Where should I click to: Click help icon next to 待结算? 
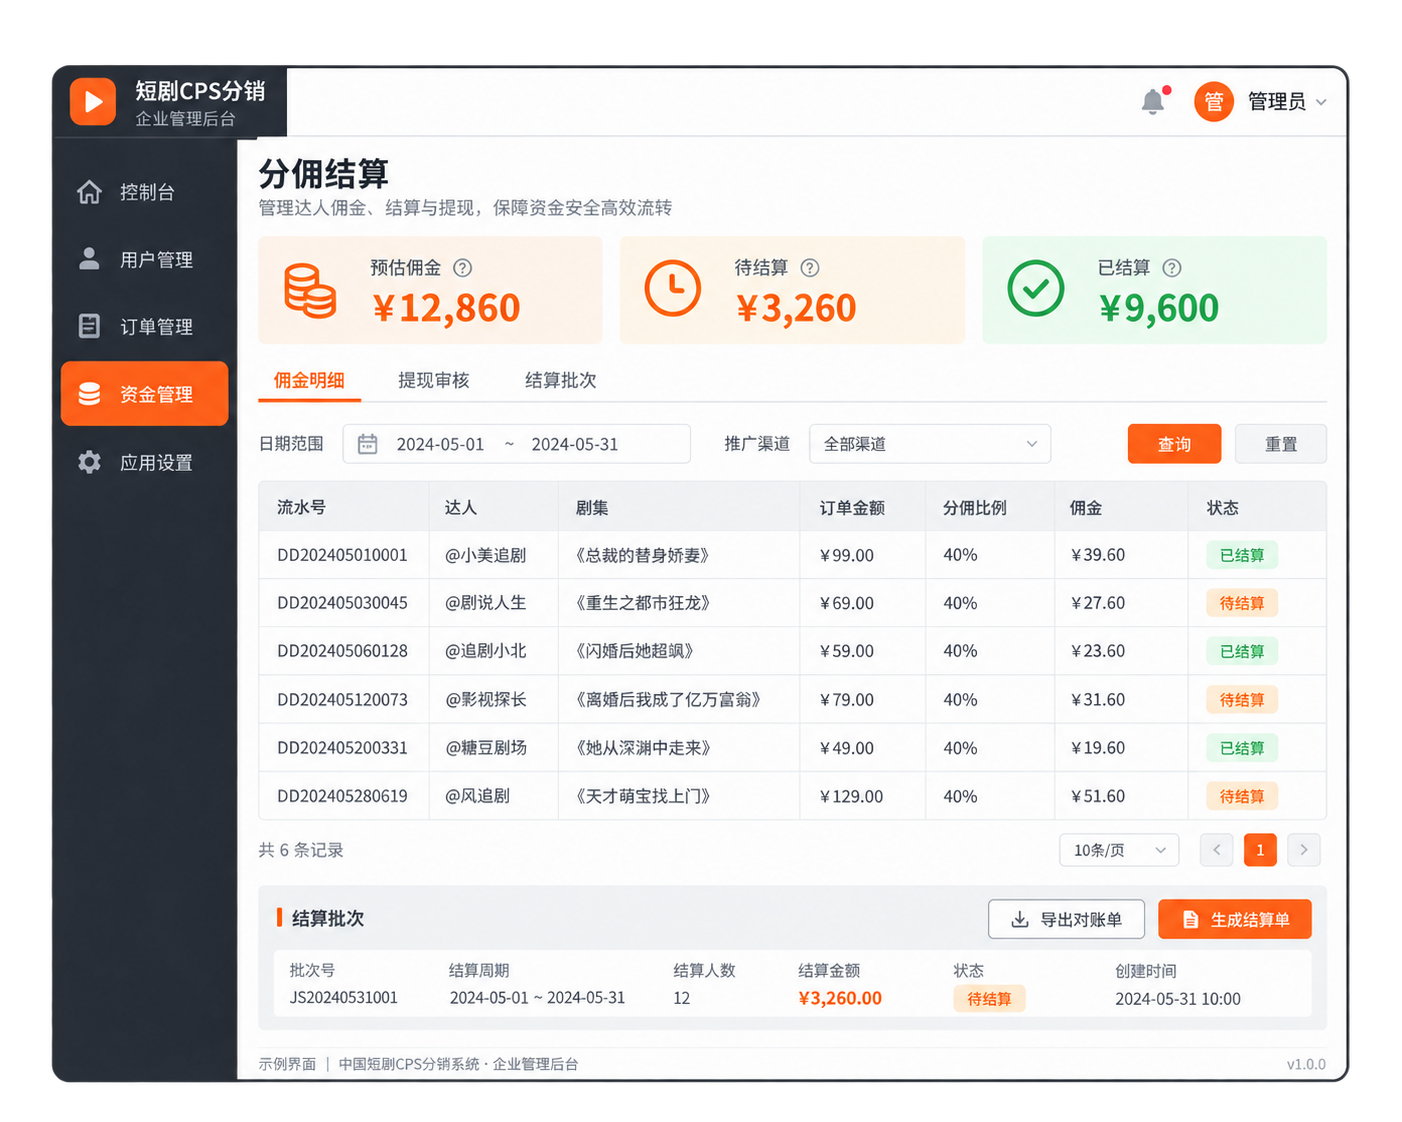pos(810,268)
